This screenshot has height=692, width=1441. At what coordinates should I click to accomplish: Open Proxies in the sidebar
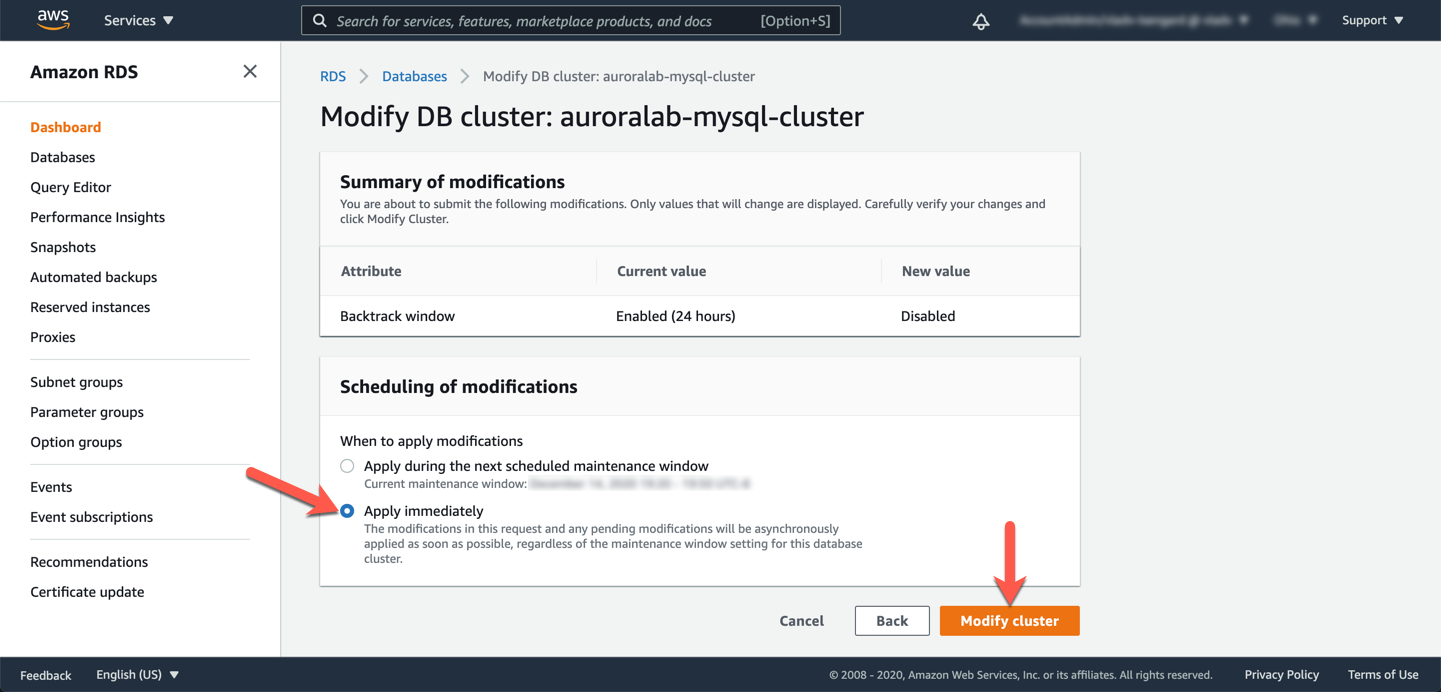[53, 337]
